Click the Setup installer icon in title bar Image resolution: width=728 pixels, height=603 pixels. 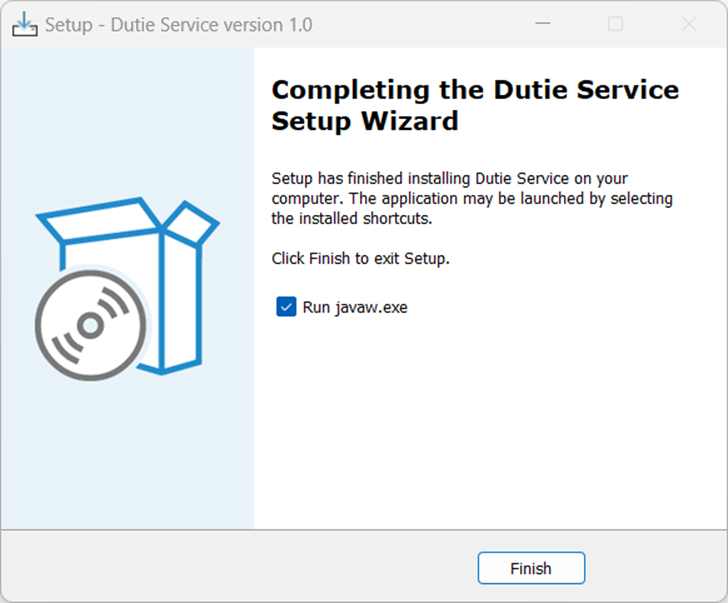click(x=24, y=23)
